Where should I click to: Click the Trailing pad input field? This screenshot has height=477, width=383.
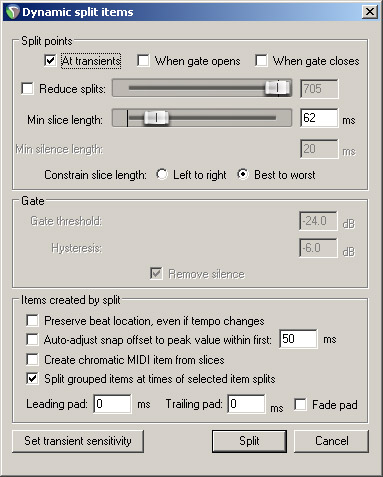(x=246, y=404)
